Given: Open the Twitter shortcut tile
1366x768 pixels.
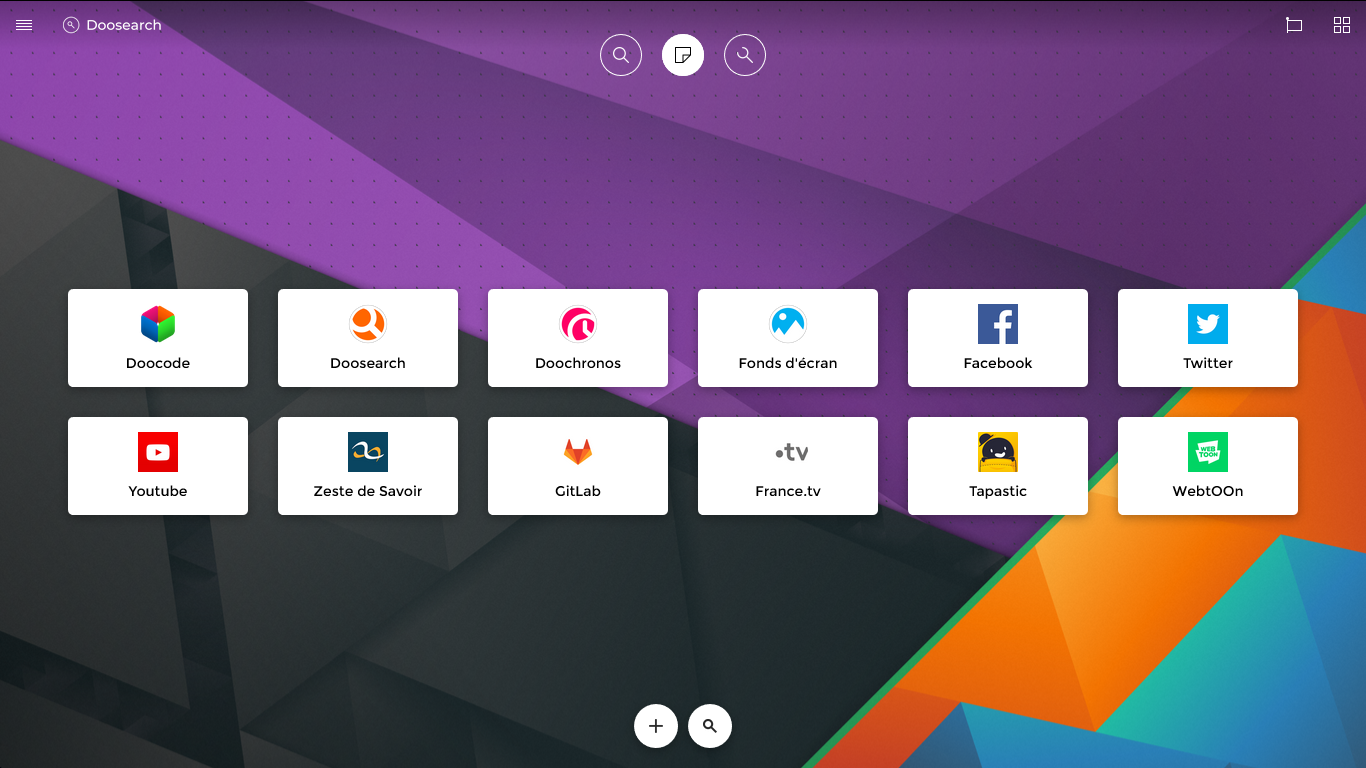Looking at the screenshot, I should 1208,338.
